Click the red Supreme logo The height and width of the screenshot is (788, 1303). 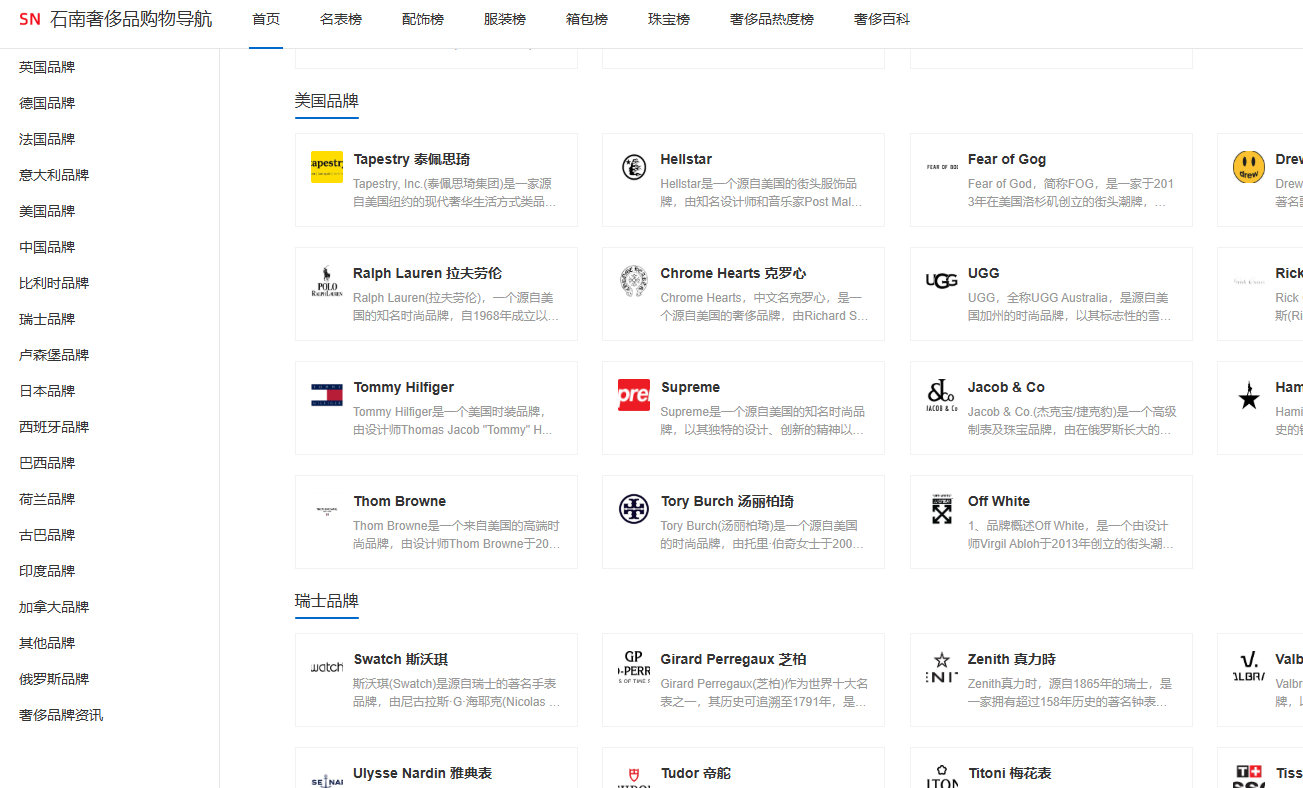click(633, 395)
